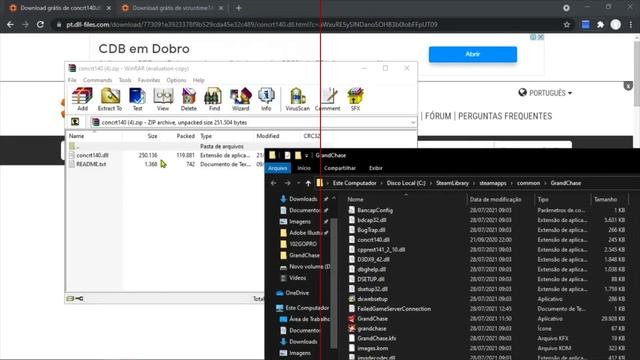Open the WinRAR Tools menu
Screen dimensions: 640x360
pyautogui.click(x=125, y=80)
